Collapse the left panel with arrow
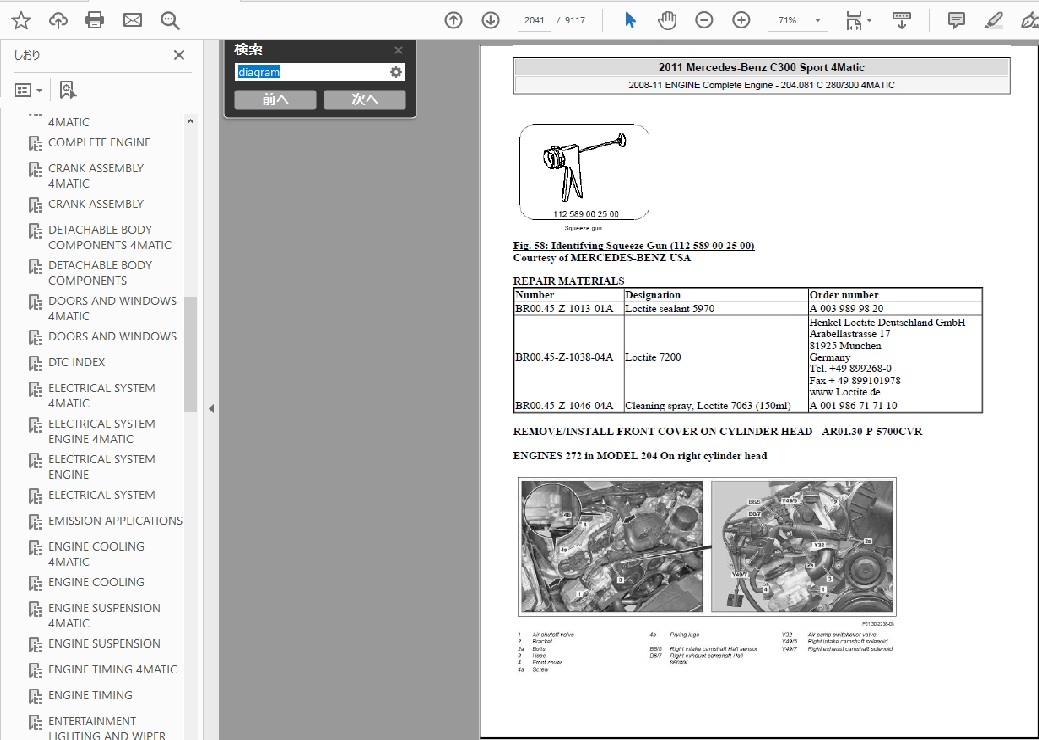Image resolution: width=1039 pixels, height=740 pixels. [211, 408]
